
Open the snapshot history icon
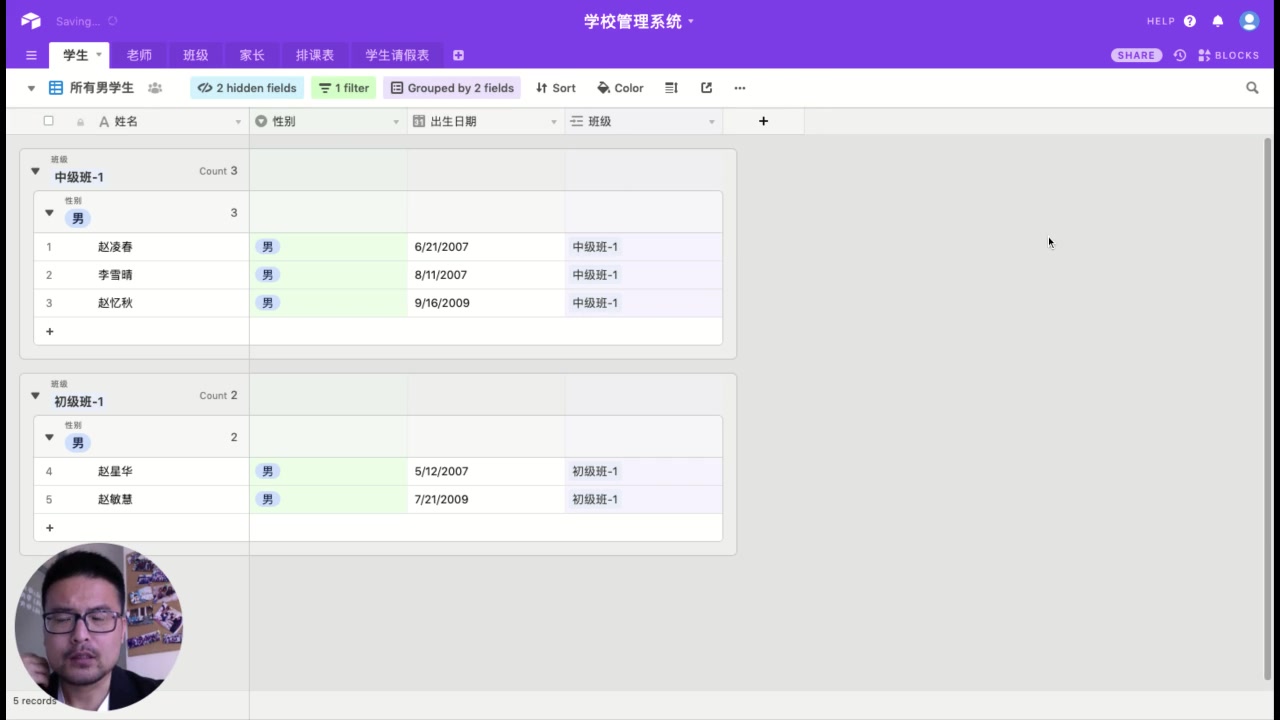tap(1180, 55)
